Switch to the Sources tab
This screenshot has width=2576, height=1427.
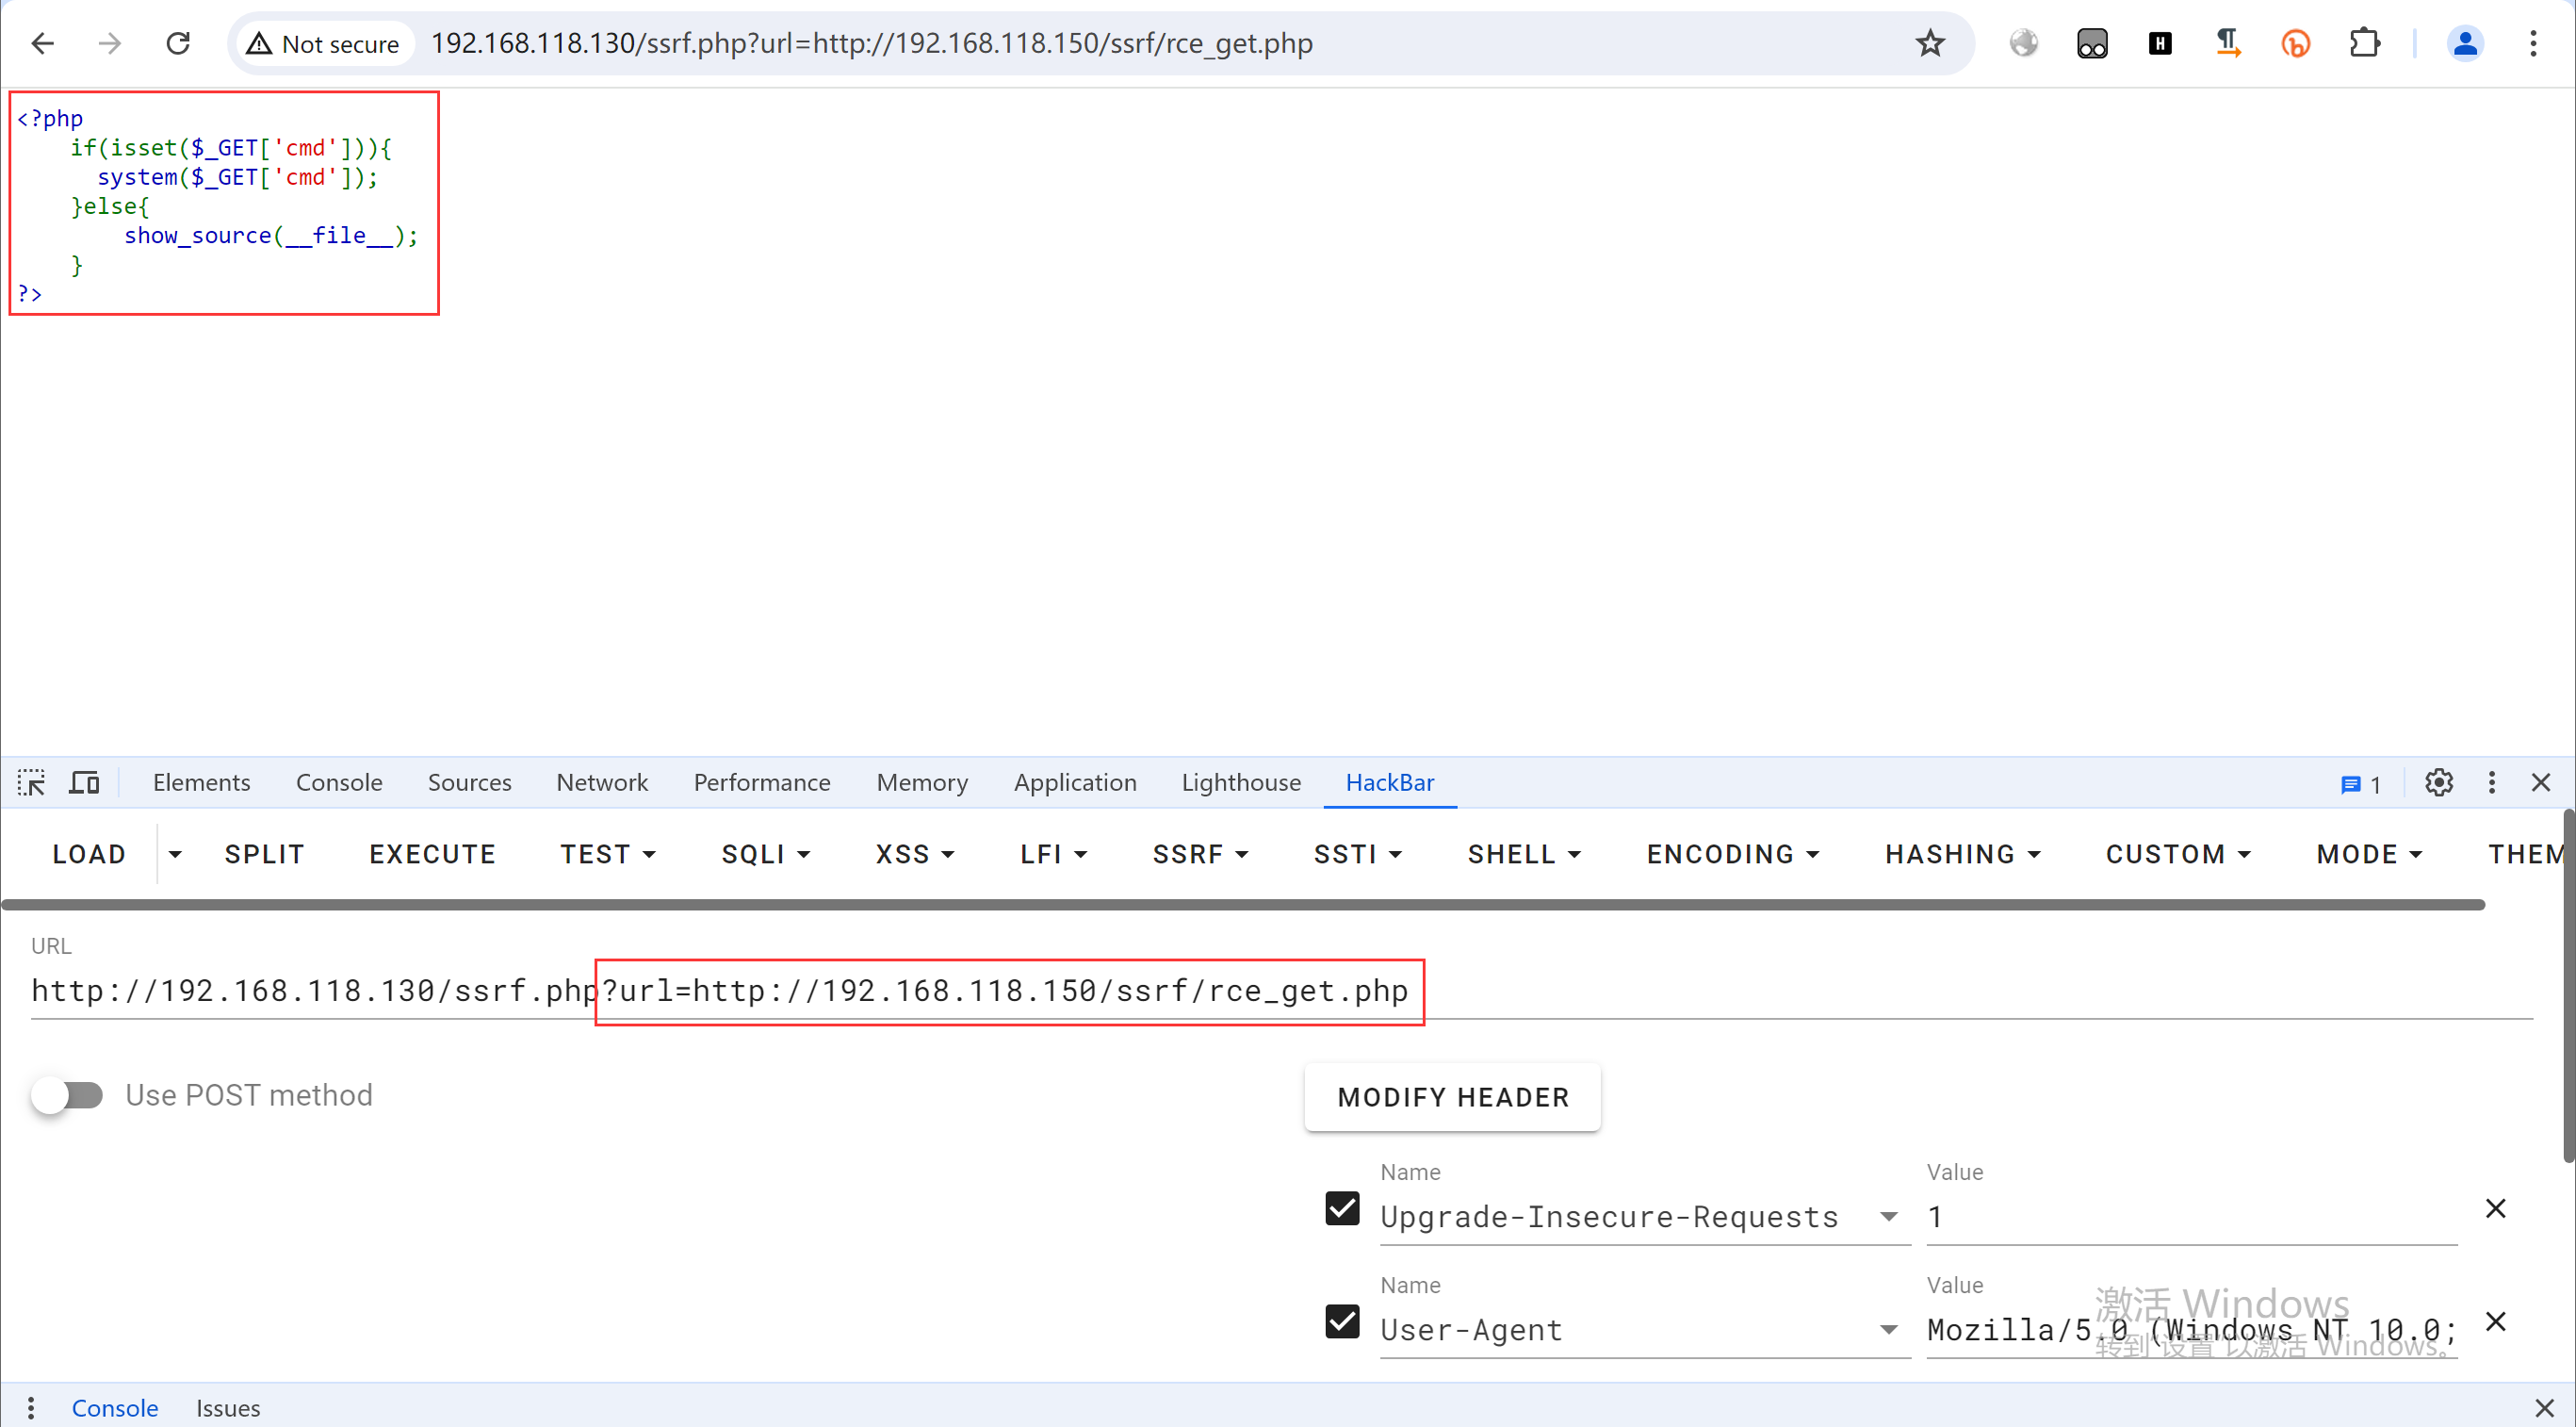[x=470, y=782]
